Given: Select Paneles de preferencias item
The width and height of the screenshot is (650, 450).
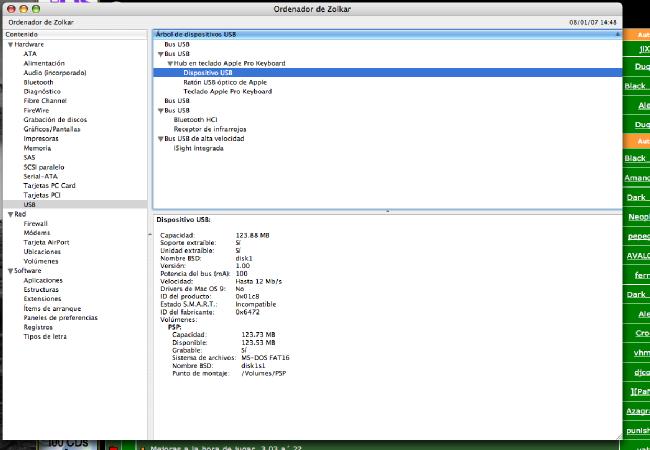Looking at the screenshot, I should tap(61, 317).
